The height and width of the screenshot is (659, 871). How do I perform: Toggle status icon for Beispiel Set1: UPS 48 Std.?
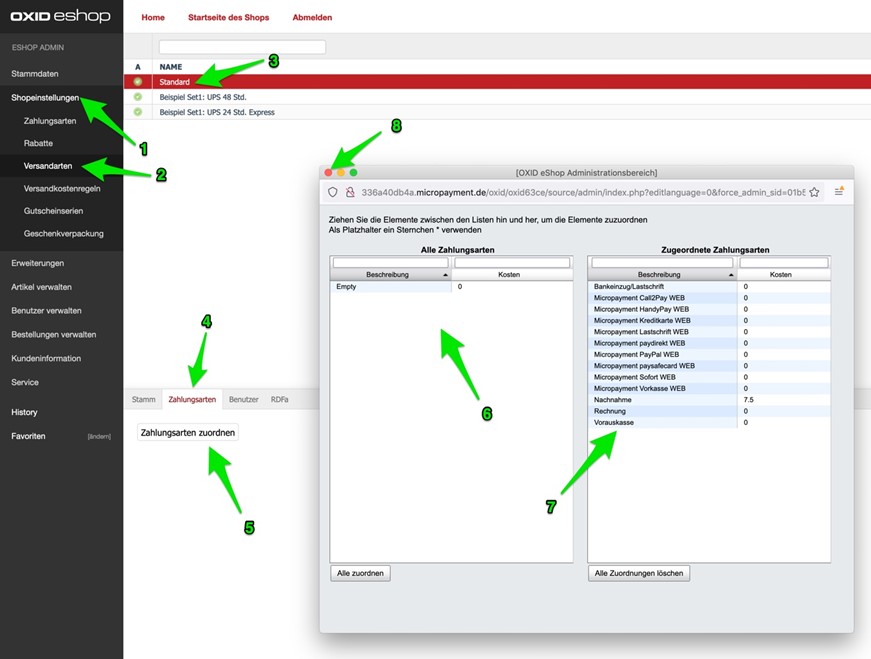click(137, 97)
